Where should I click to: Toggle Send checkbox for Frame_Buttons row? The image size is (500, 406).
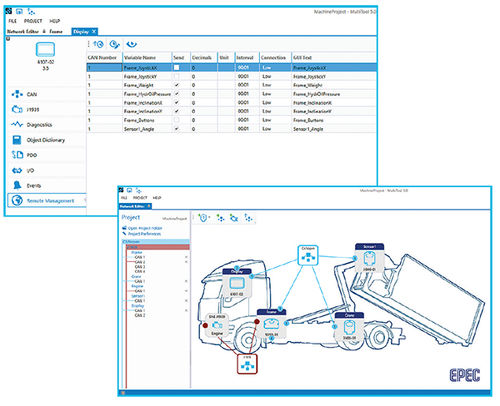pos(177,120)
